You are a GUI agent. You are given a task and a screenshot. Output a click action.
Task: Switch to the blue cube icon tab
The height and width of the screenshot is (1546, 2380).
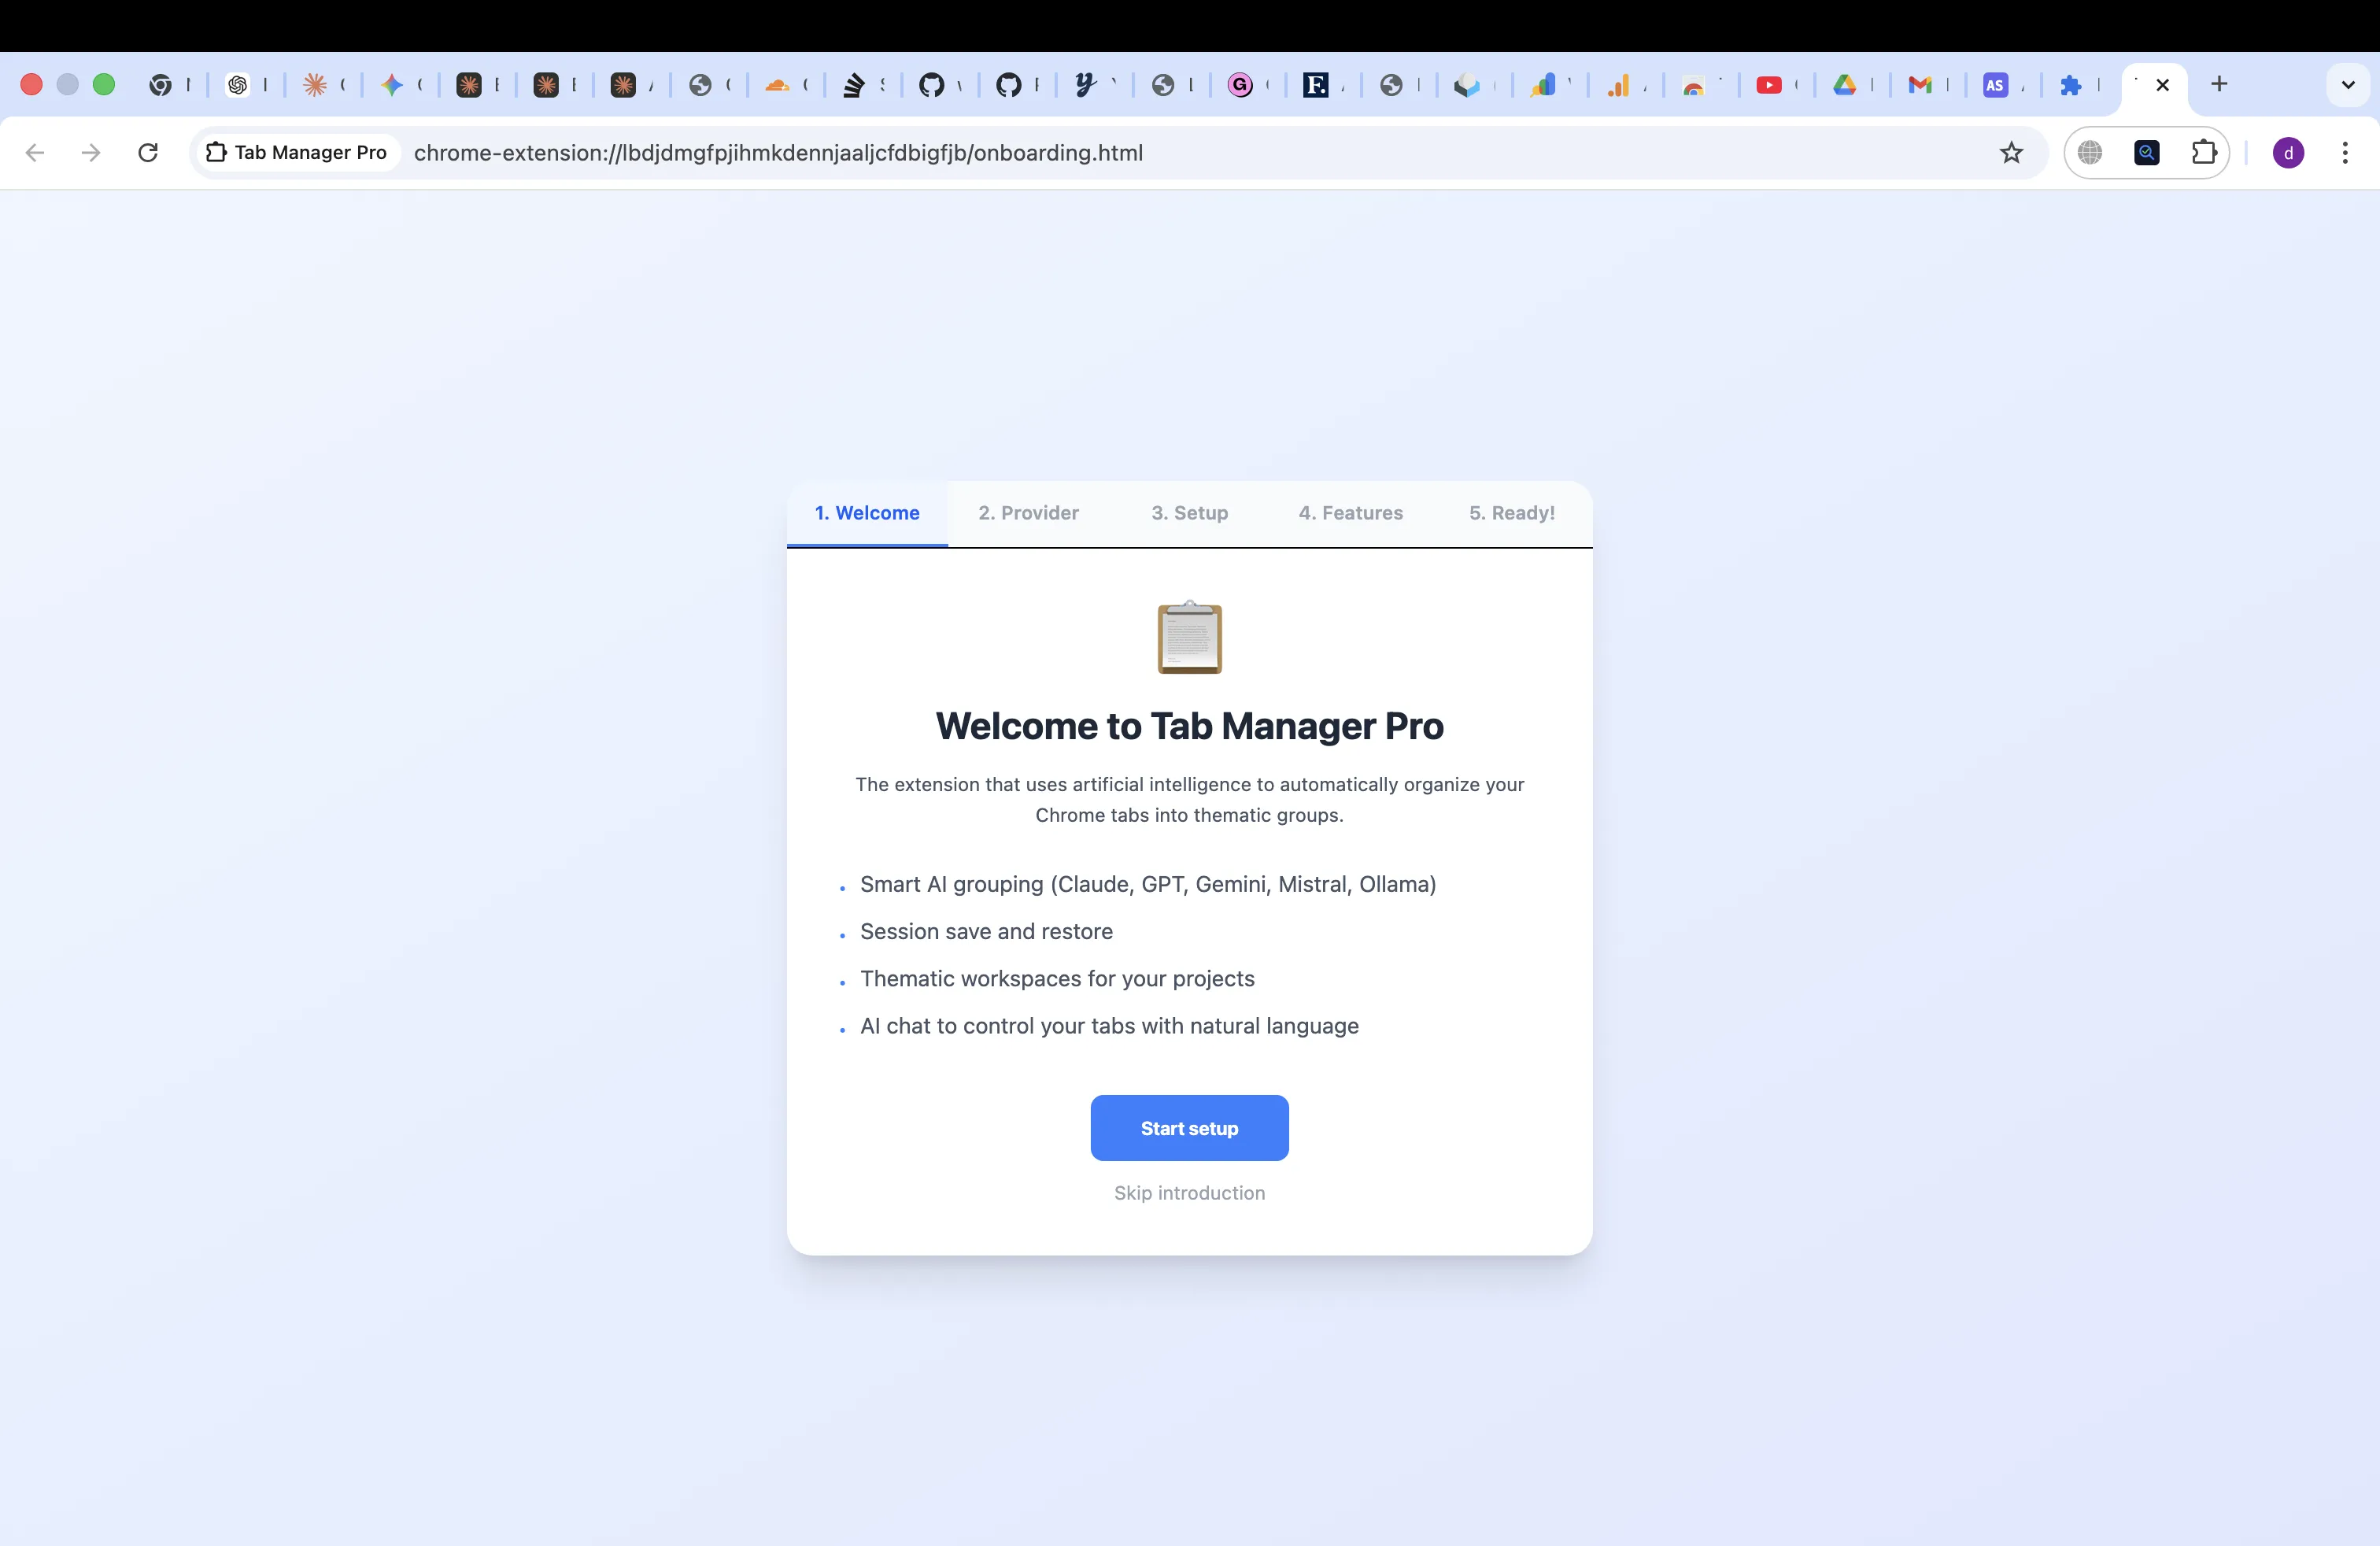(x=1466, y=85)
